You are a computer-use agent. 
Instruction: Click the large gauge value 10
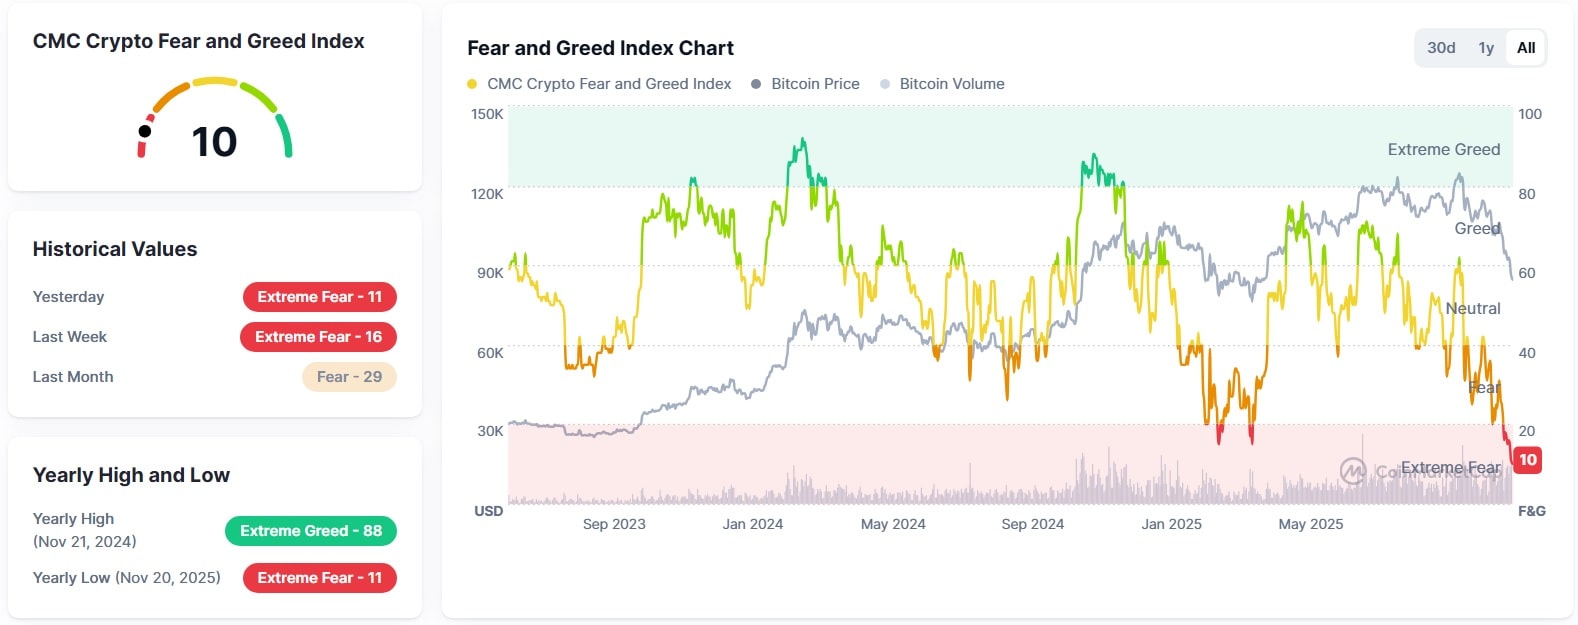tap(214, 142)
